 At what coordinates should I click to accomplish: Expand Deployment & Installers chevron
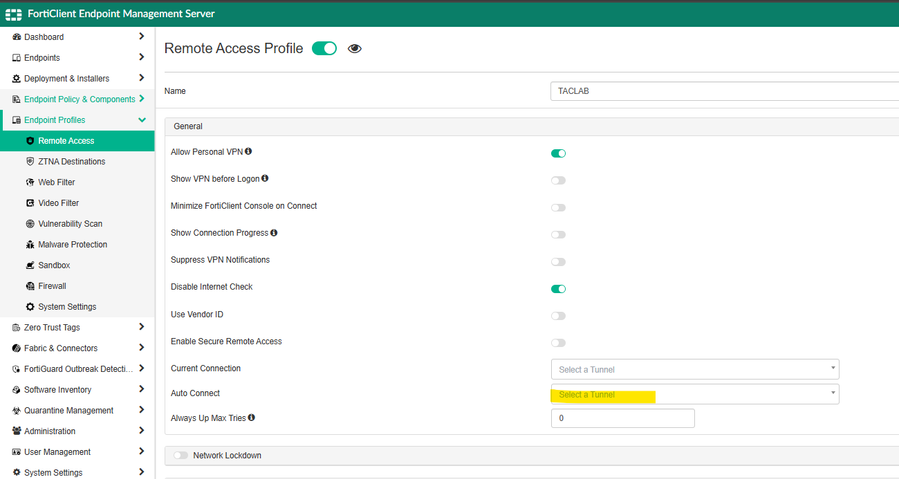(x=142, y=77)
